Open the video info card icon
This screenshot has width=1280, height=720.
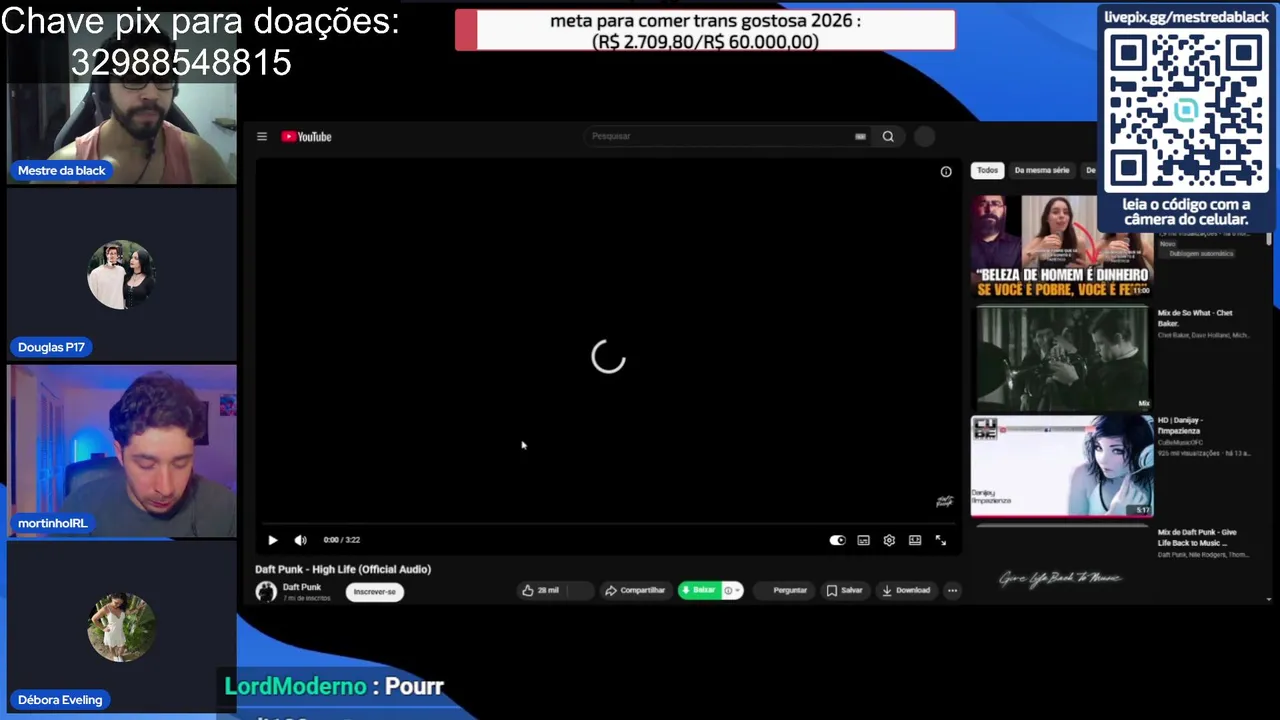[945, 172]
